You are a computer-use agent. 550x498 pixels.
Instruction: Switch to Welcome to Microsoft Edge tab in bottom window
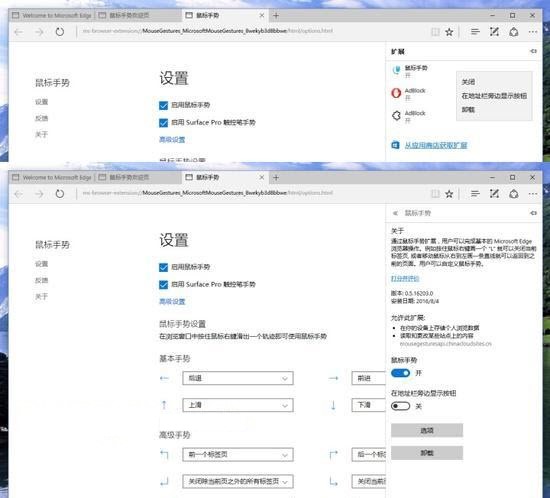[x=52, y=177]
